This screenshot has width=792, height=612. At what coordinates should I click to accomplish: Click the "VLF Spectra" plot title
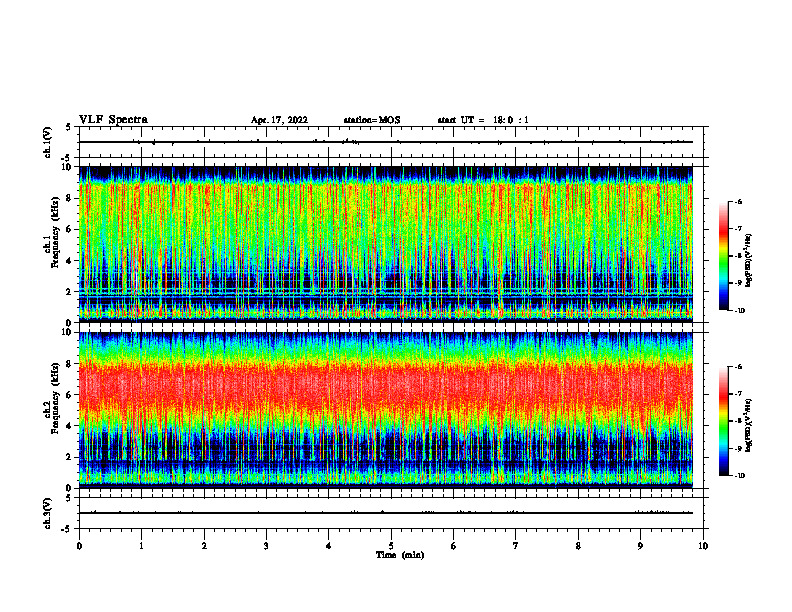[x=114, y=120]
